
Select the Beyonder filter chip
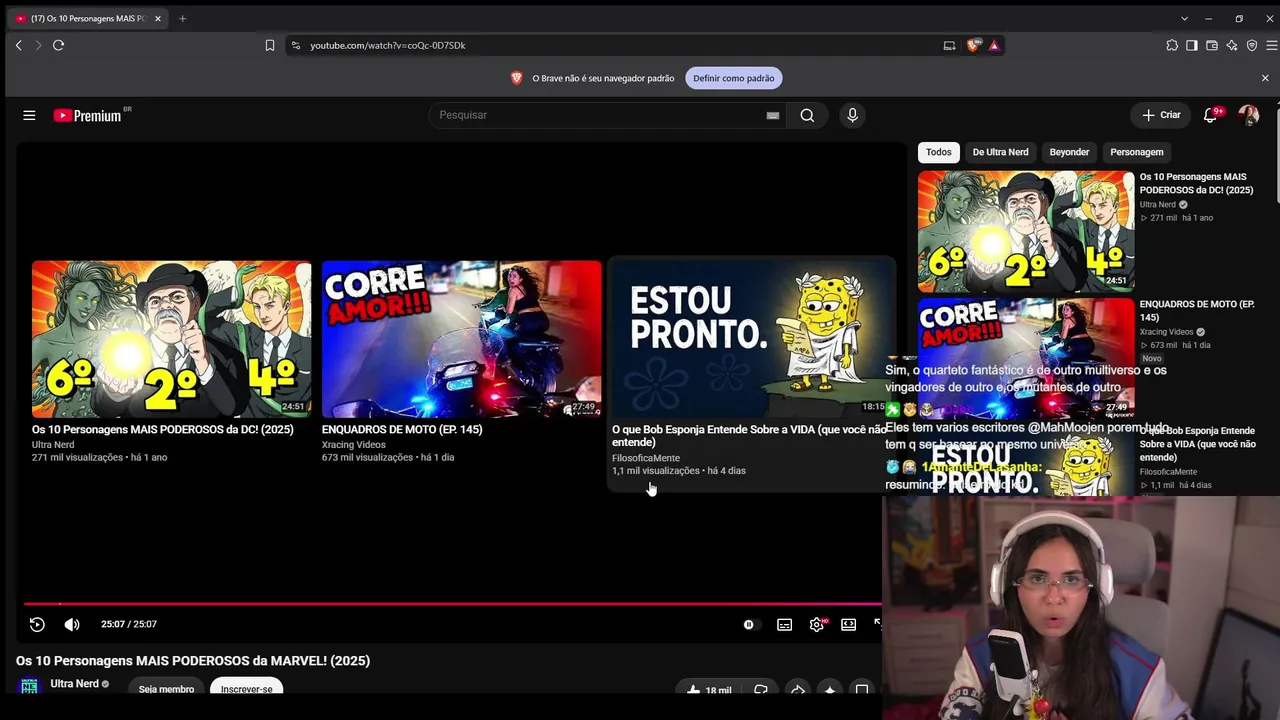tap(1069, 152)
